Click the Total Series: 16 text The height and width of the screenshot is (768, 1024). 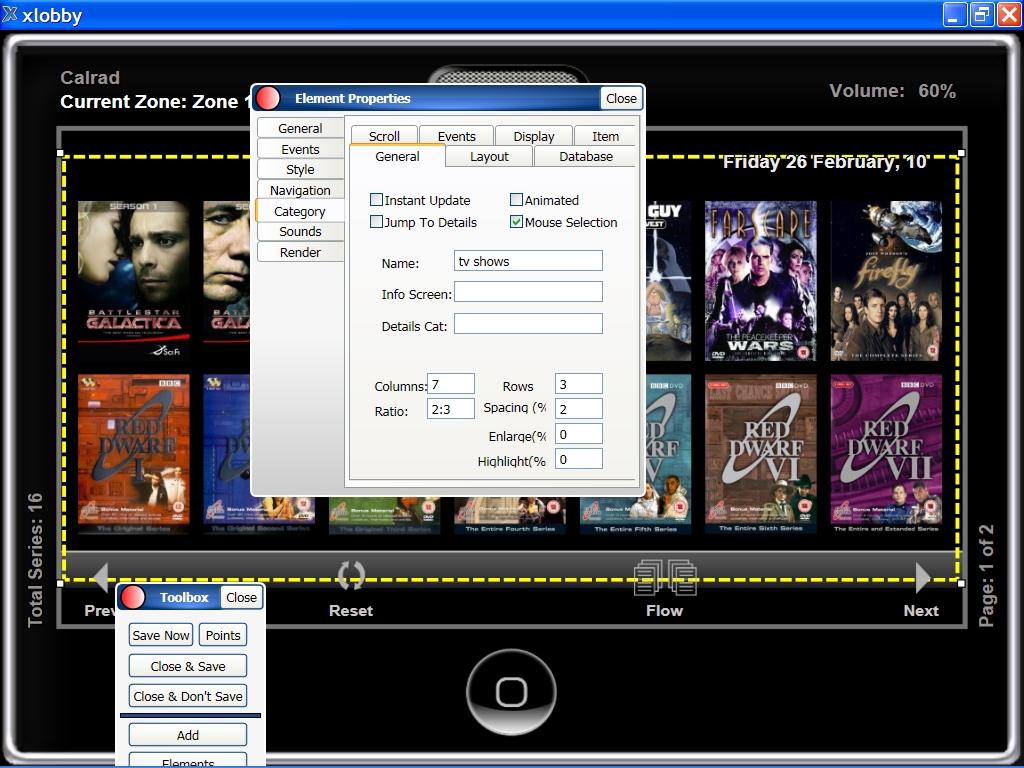(x=35, y=560)
